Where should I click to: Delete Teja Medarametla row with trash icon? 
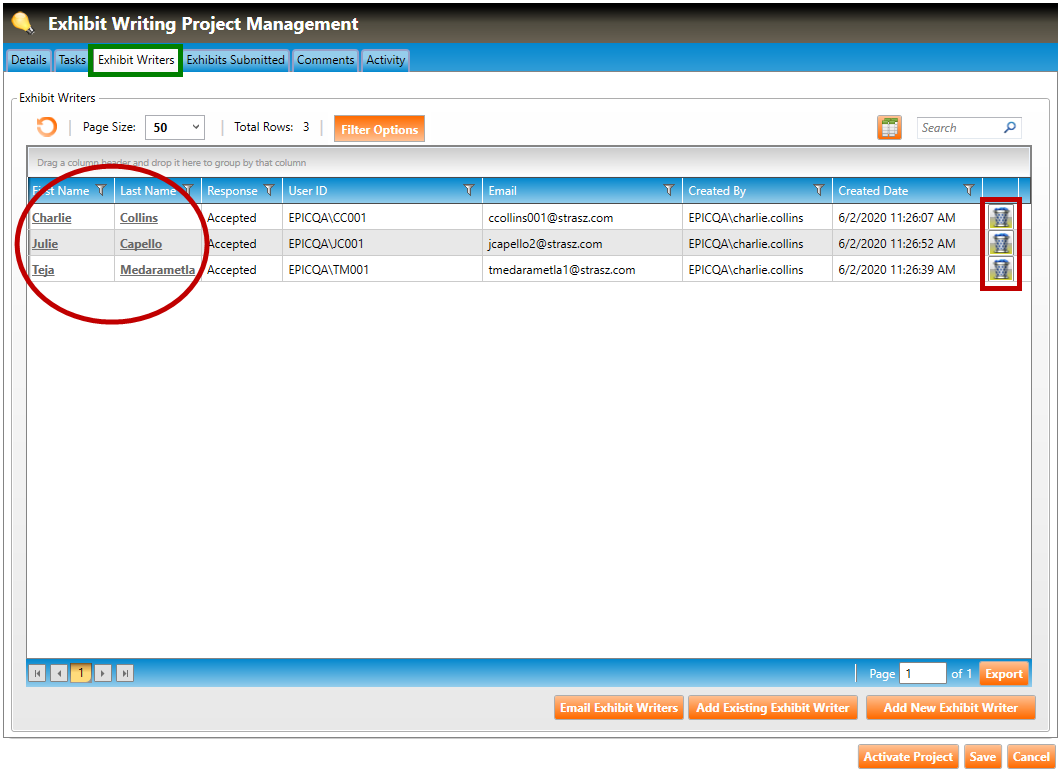coord(1000,269)
